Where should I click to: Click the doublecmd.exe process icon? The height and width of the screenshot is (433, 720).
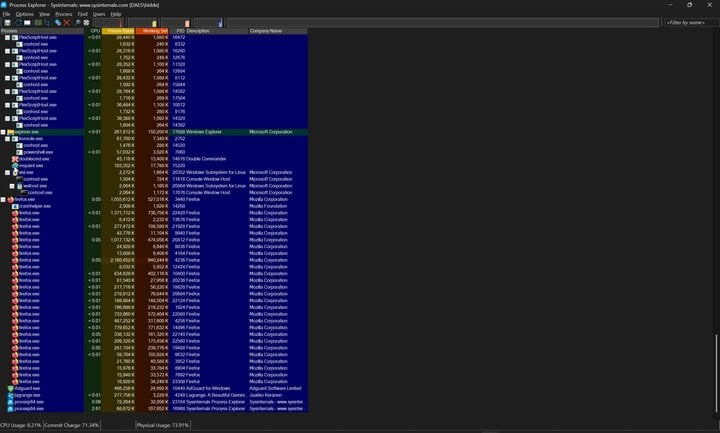click(15, 159)
